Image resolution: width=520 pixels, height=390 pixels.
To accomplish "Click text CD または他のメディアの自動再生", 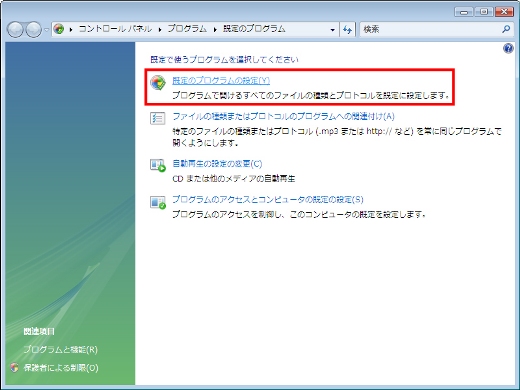I will (x=234, y=179).
